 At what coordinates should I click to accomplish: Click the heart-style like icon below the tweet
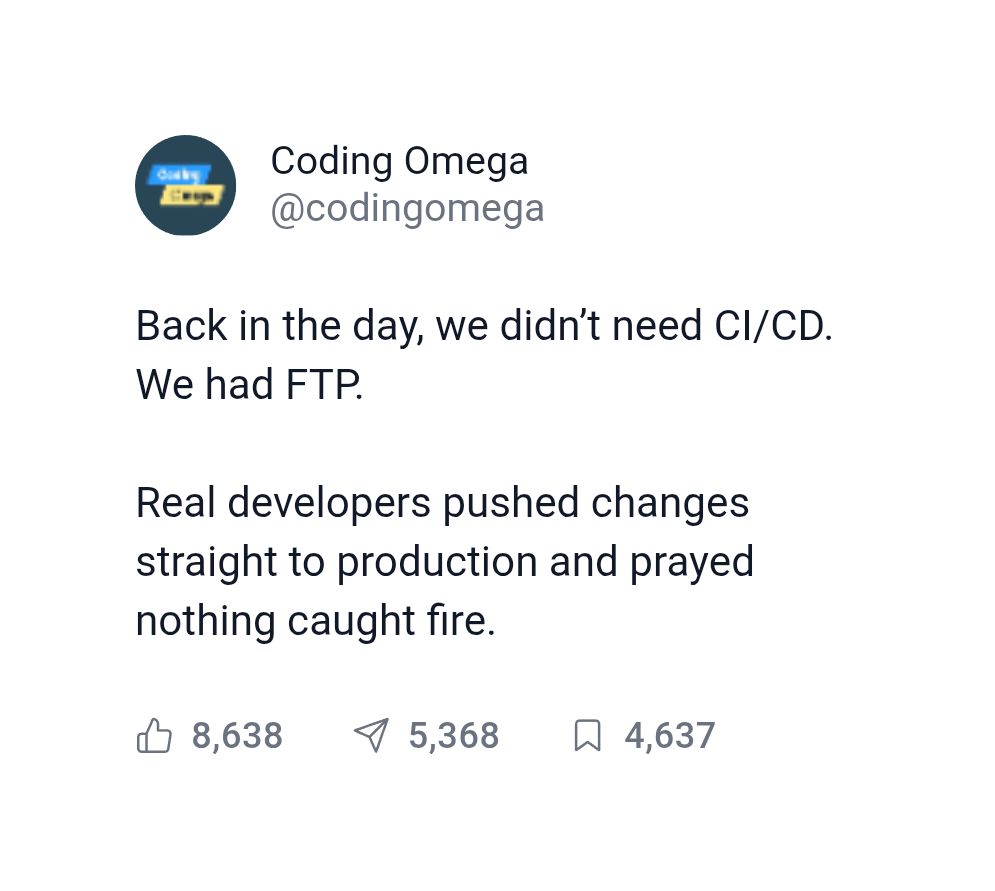point(154,735)
